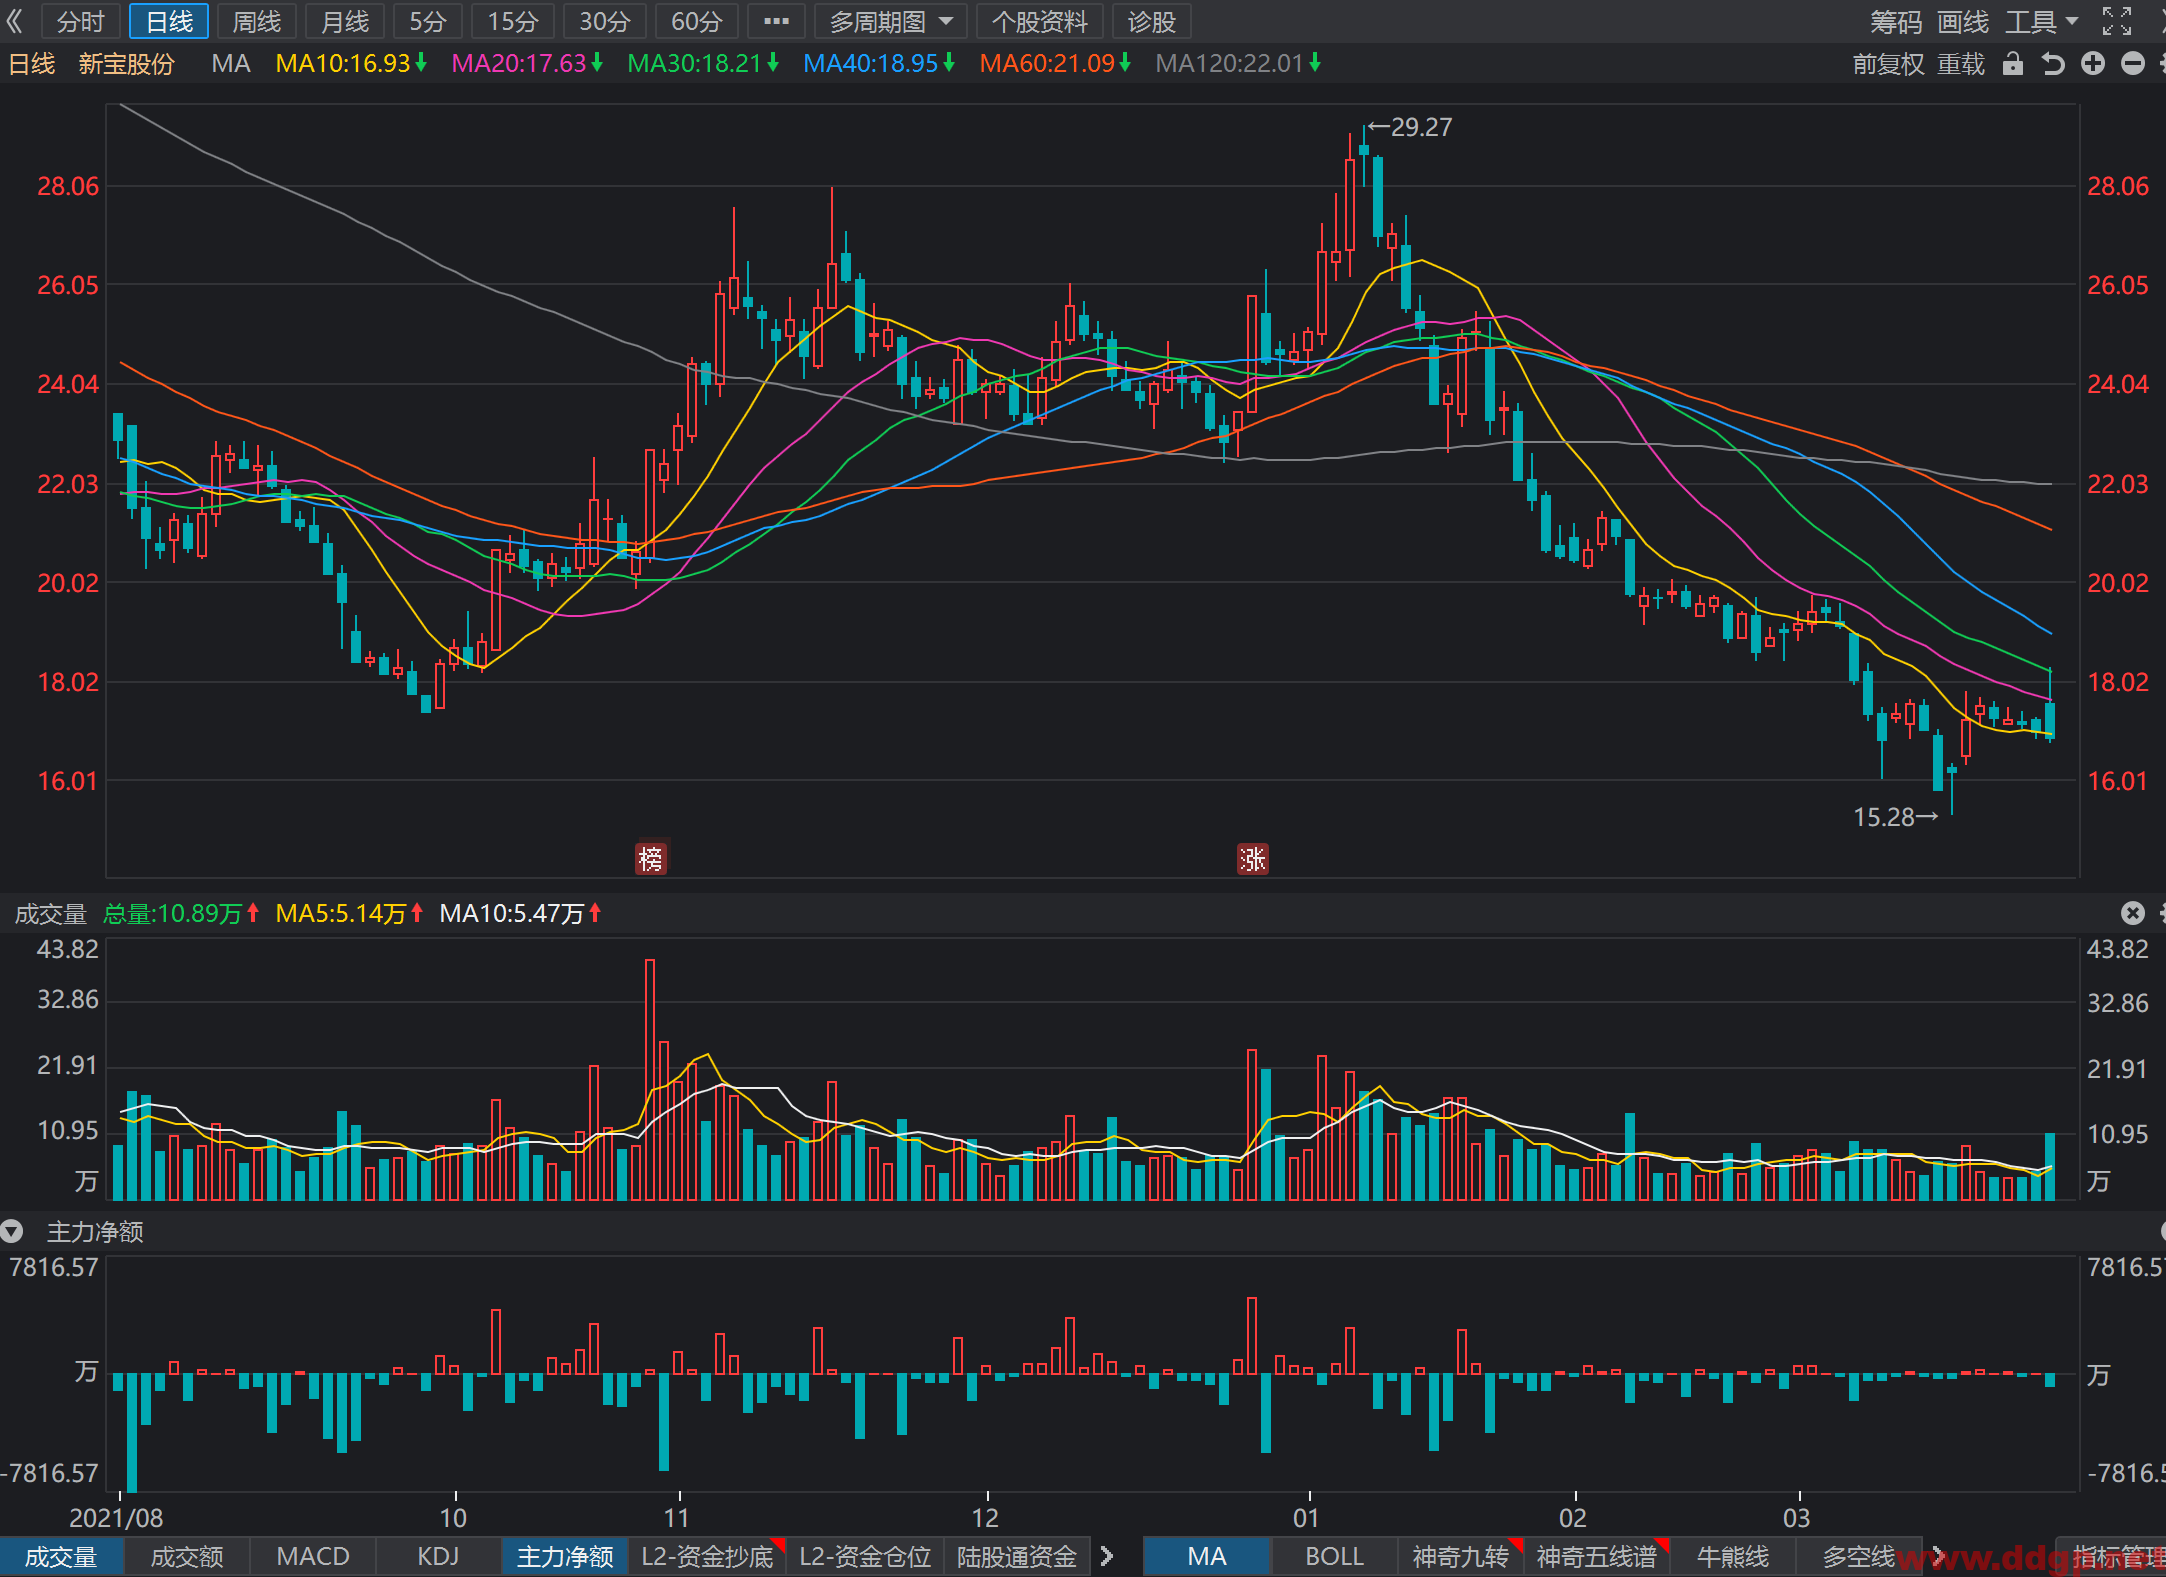Close the 成交量 volume panel
Viewport: 2166px width, 1577px height.
coord(2133,913)
